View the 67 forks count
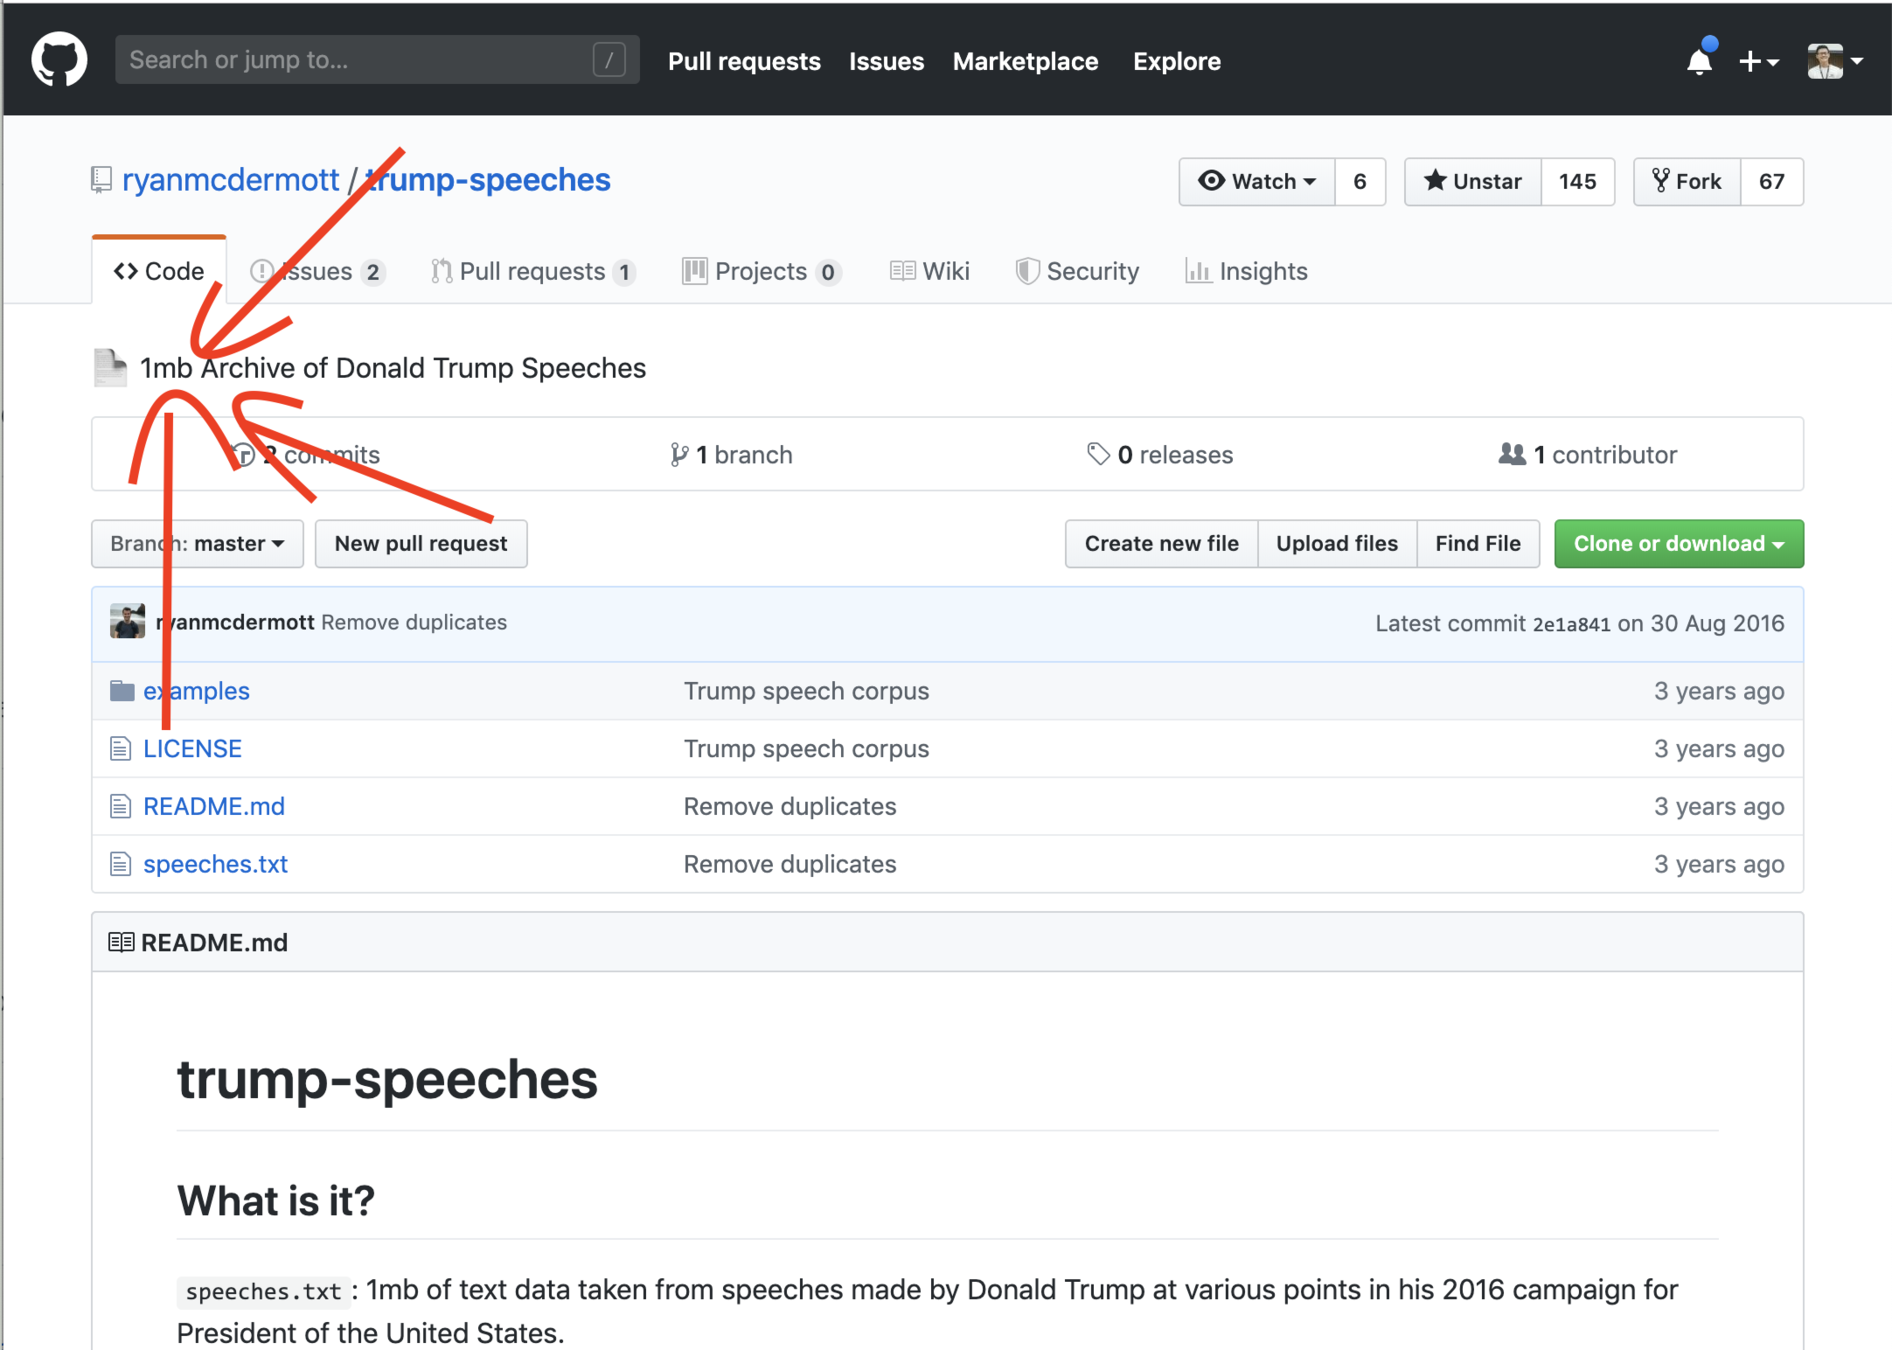Image resolution: width=1892 pixels, height=1350 pixels. (1771, 181)
